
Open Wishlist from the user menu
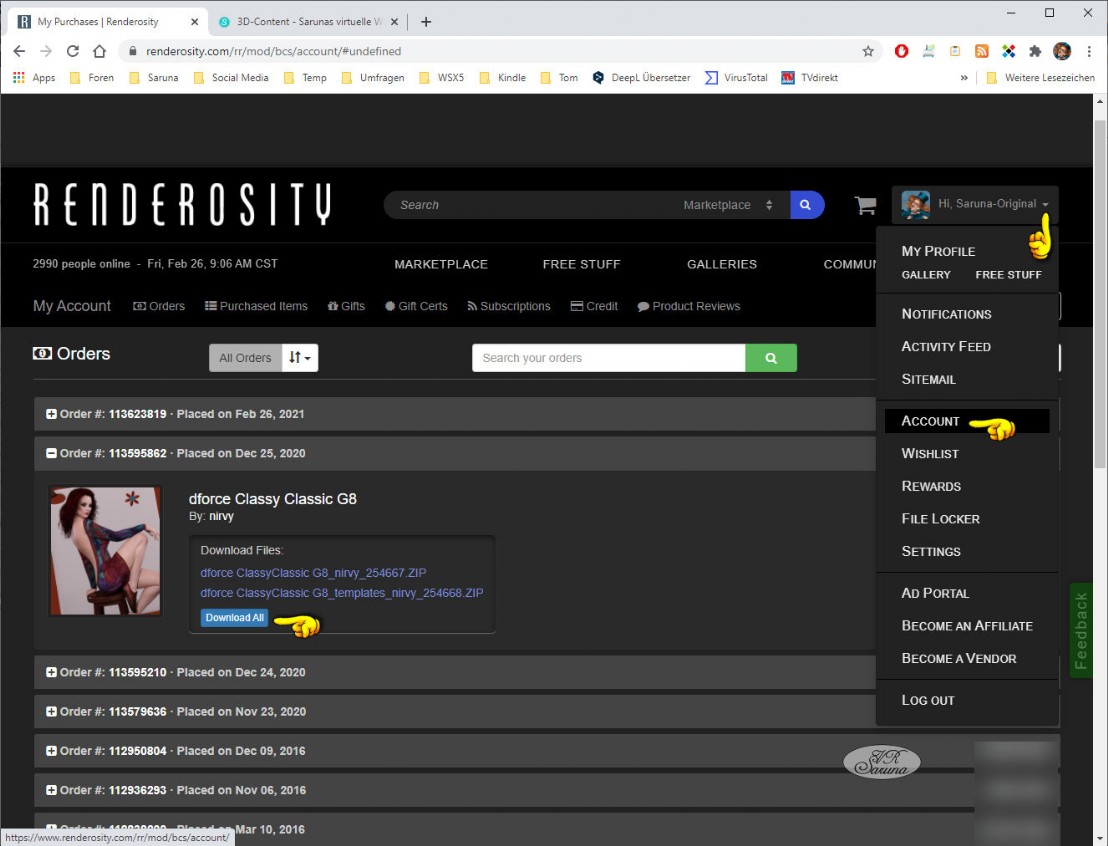(930, 454)
